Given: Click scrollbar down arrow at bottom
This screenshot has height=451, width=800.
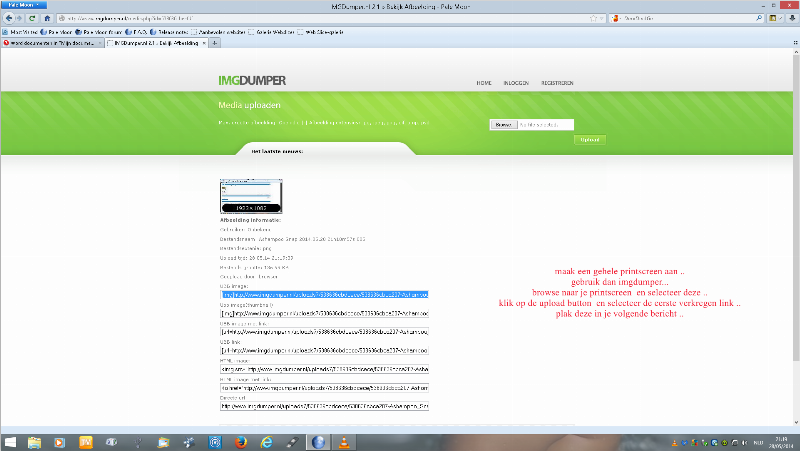Looking at the screenshot, I should [796, 422].
